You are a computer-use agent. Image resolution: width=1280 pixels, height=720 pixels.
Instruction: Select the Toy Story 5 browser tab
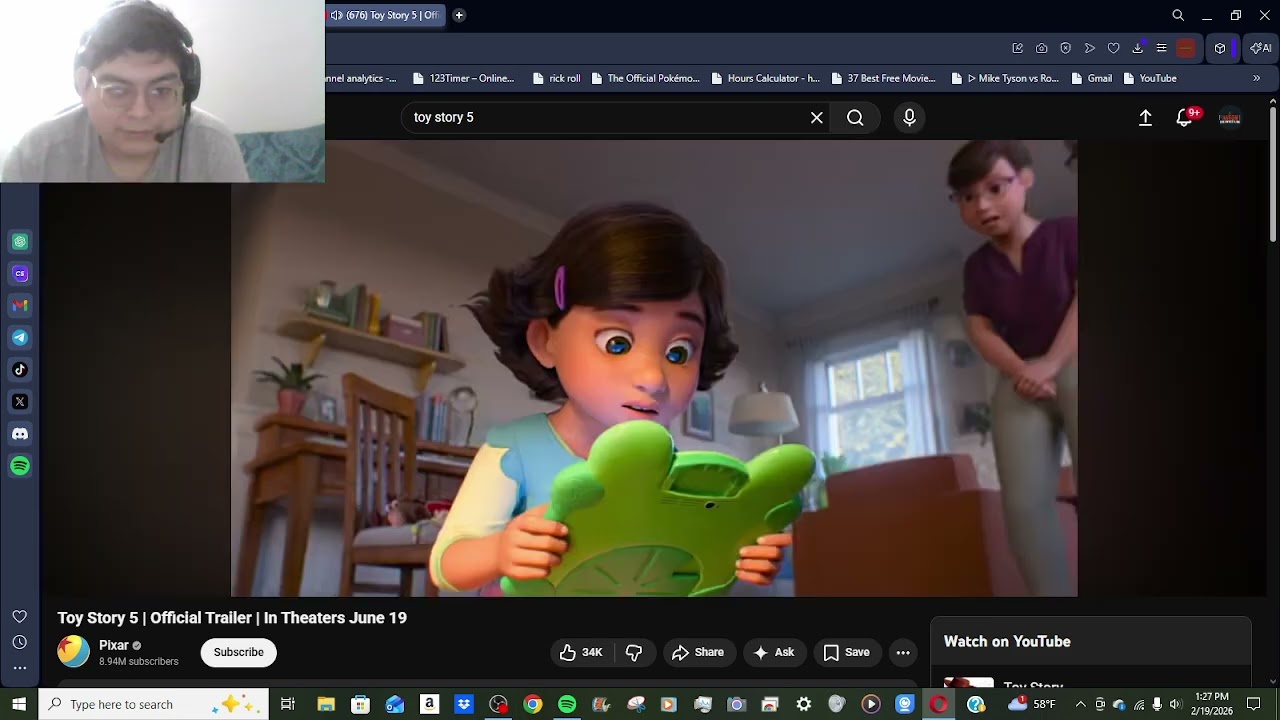coord(386,15)
